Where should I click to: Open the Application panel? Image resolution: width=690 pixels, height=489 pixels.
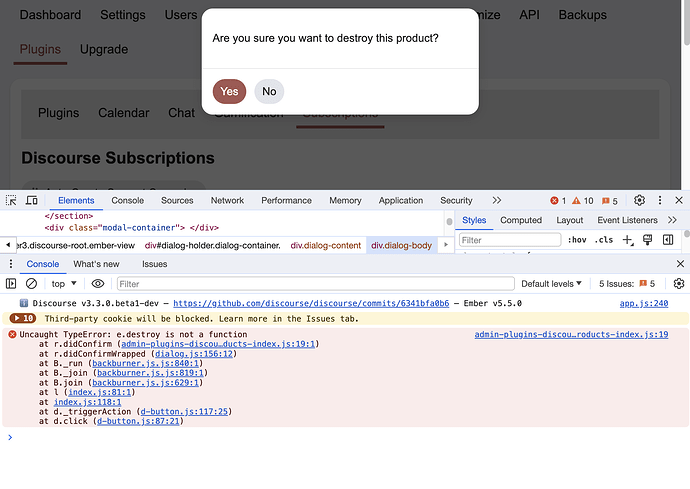point(401,201)
